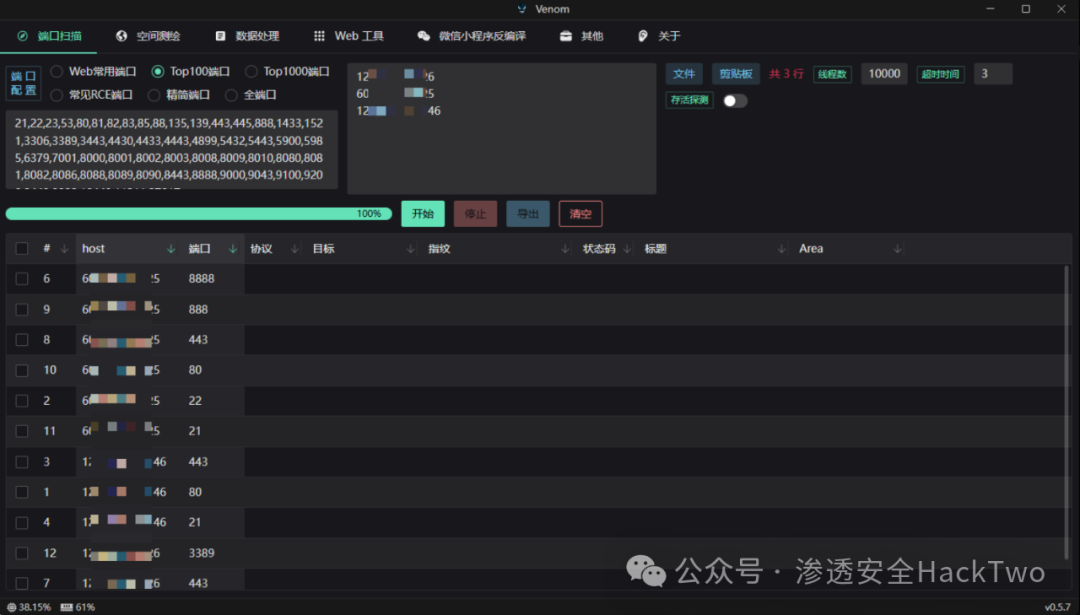The image size is (1080, 615).
Task: Sort by the 标题 column arrow
Action: pos(781,249)
